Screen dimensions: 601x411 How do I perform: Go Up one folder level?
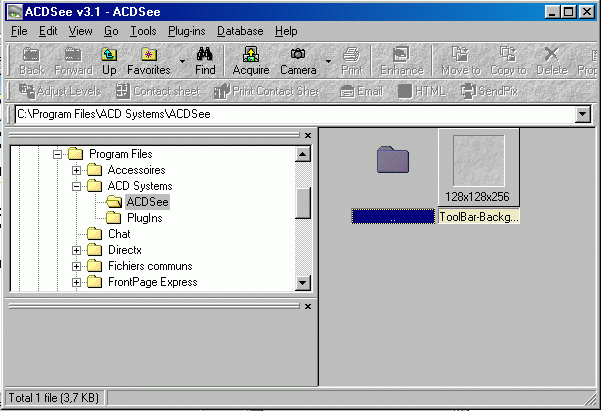coord(109,54)
